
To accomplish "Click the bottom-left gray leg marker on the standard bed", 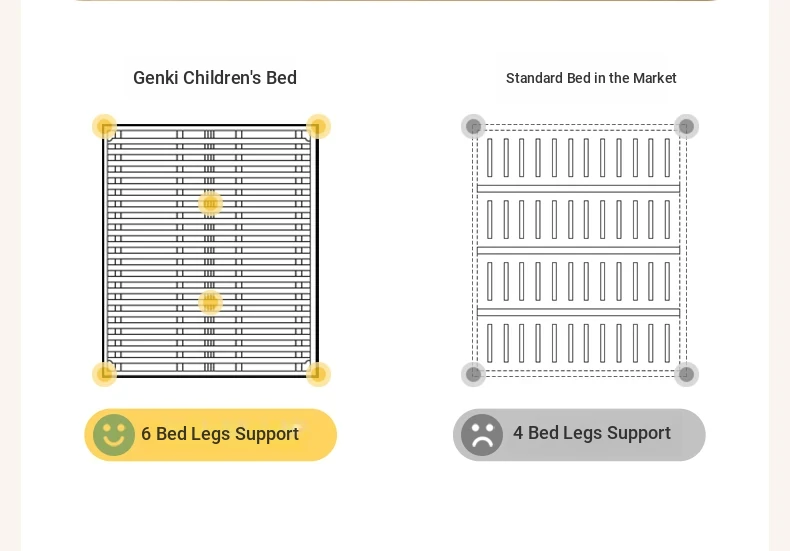I will tap(474, 374).
